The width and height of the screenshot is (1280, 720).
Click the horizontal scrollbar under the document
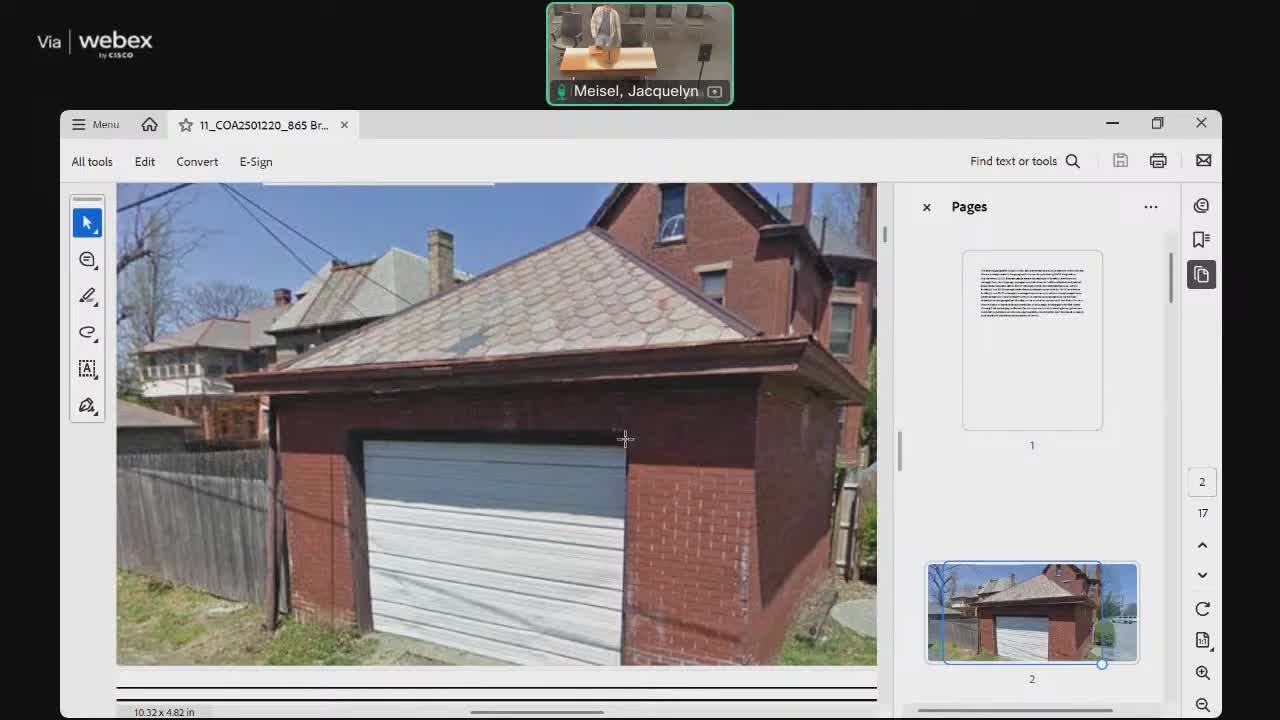537,712
